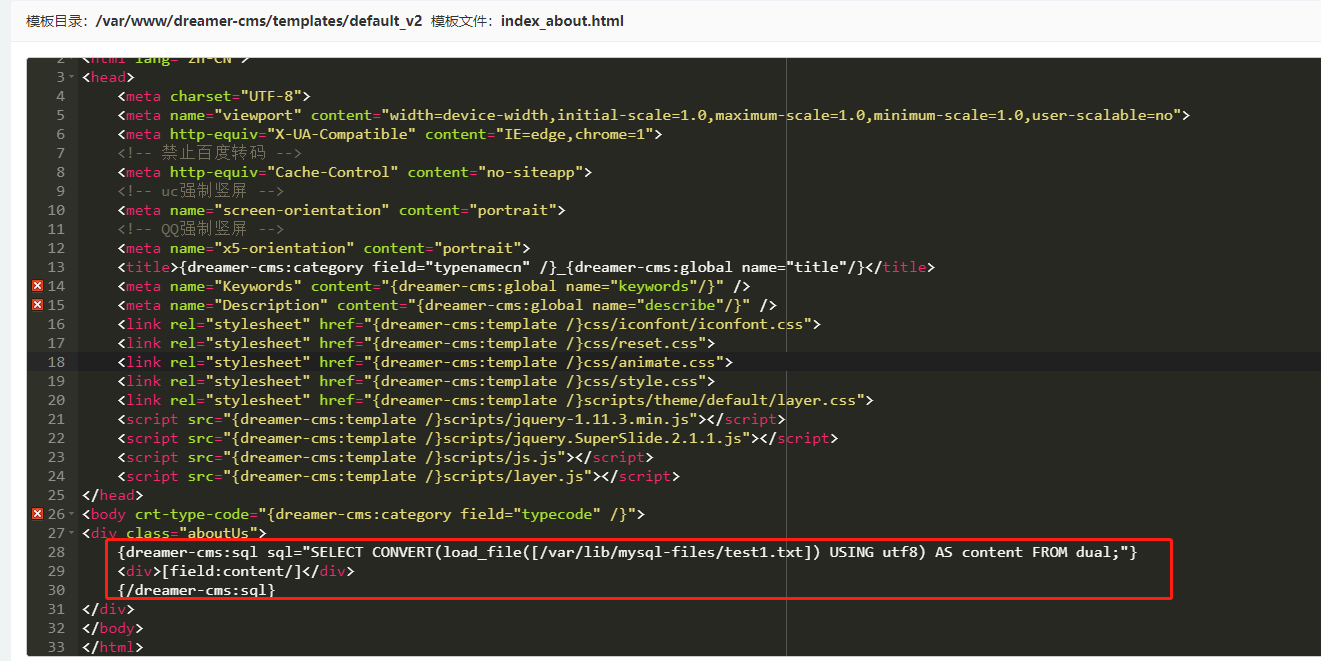Click the error marker on line 14
Viewport: 1321px width, 661px height.
point(38,286)
